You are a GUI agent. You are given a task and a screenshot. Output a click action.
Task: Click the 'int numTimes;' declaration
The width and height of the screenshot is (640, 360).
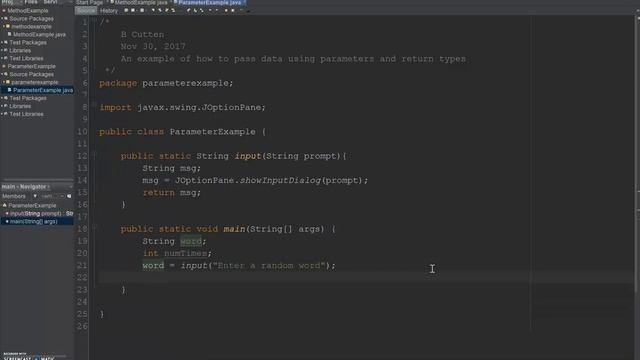[177, 253]
